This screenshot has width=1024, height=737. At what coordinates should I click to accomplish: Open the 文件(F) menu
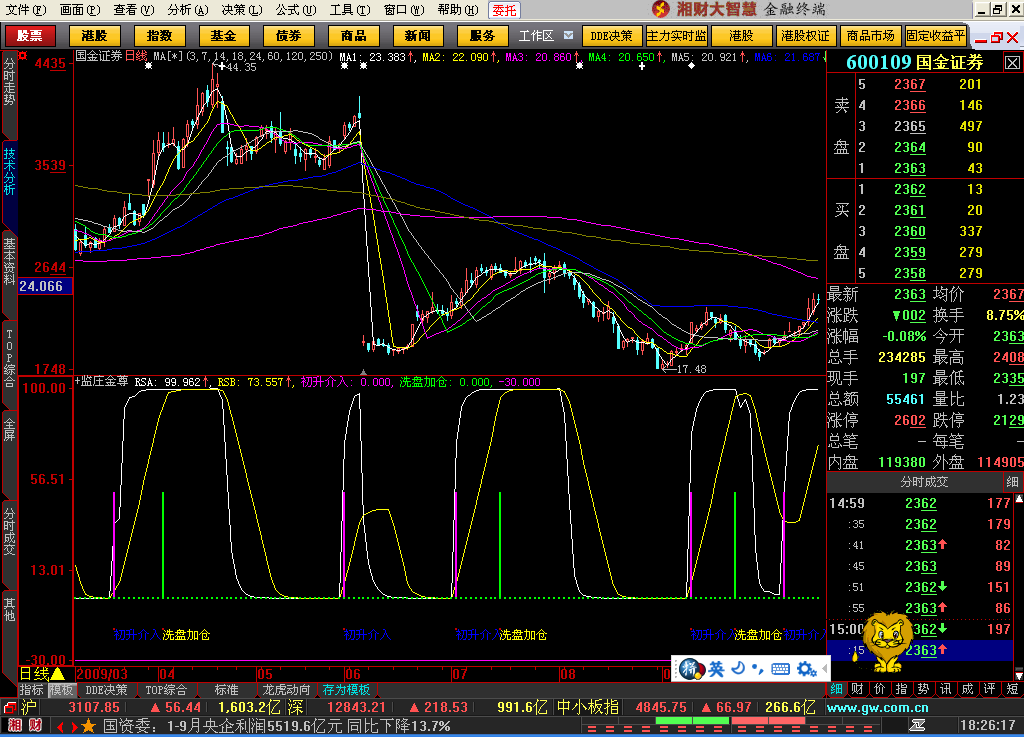pos(26,10)
